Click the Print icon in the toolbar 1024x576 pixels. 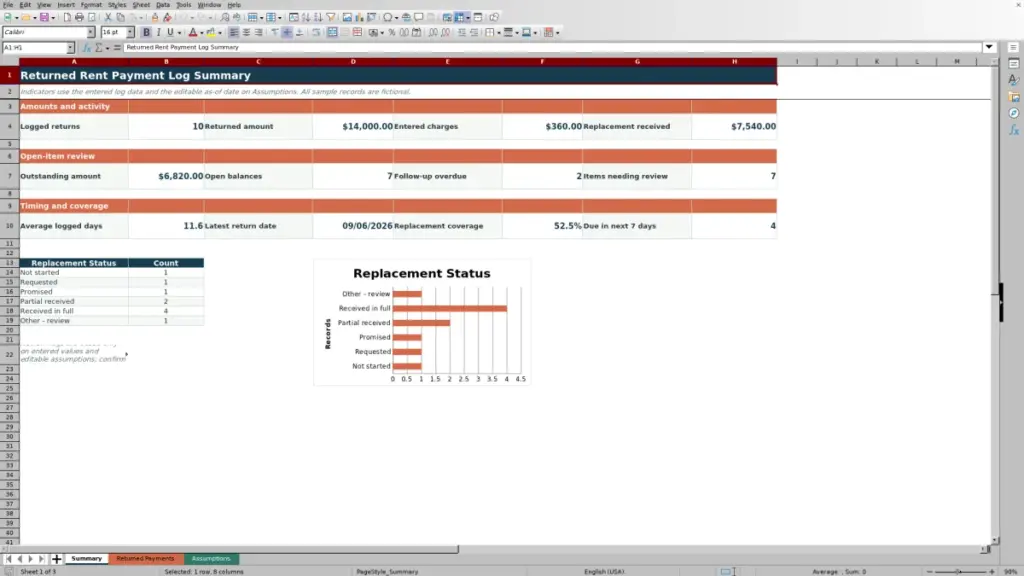coord(79,17)
